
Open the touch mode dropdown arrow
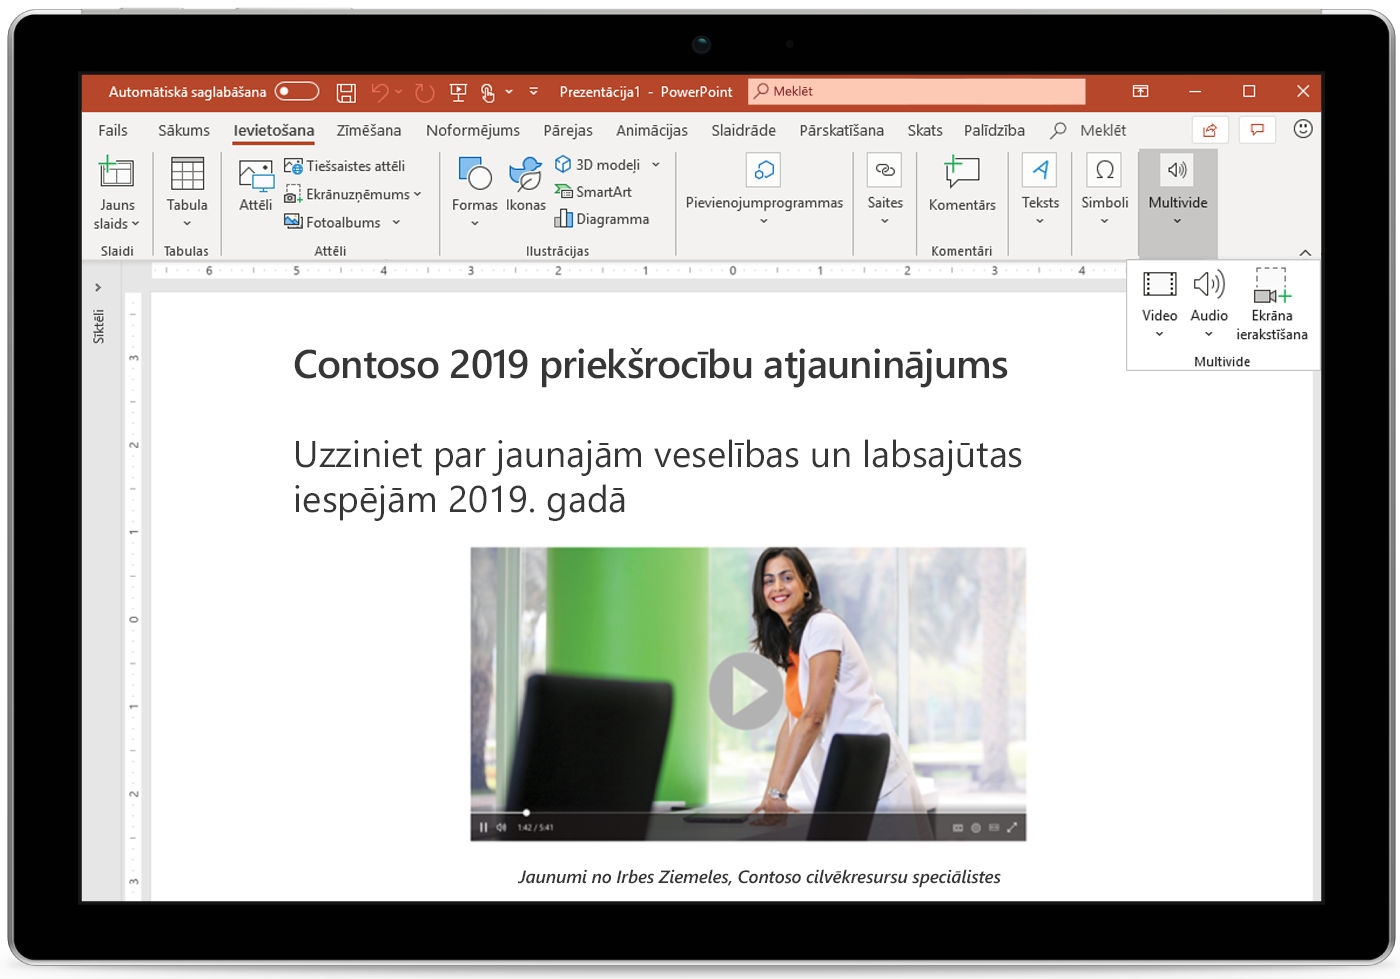coord(509,92)
